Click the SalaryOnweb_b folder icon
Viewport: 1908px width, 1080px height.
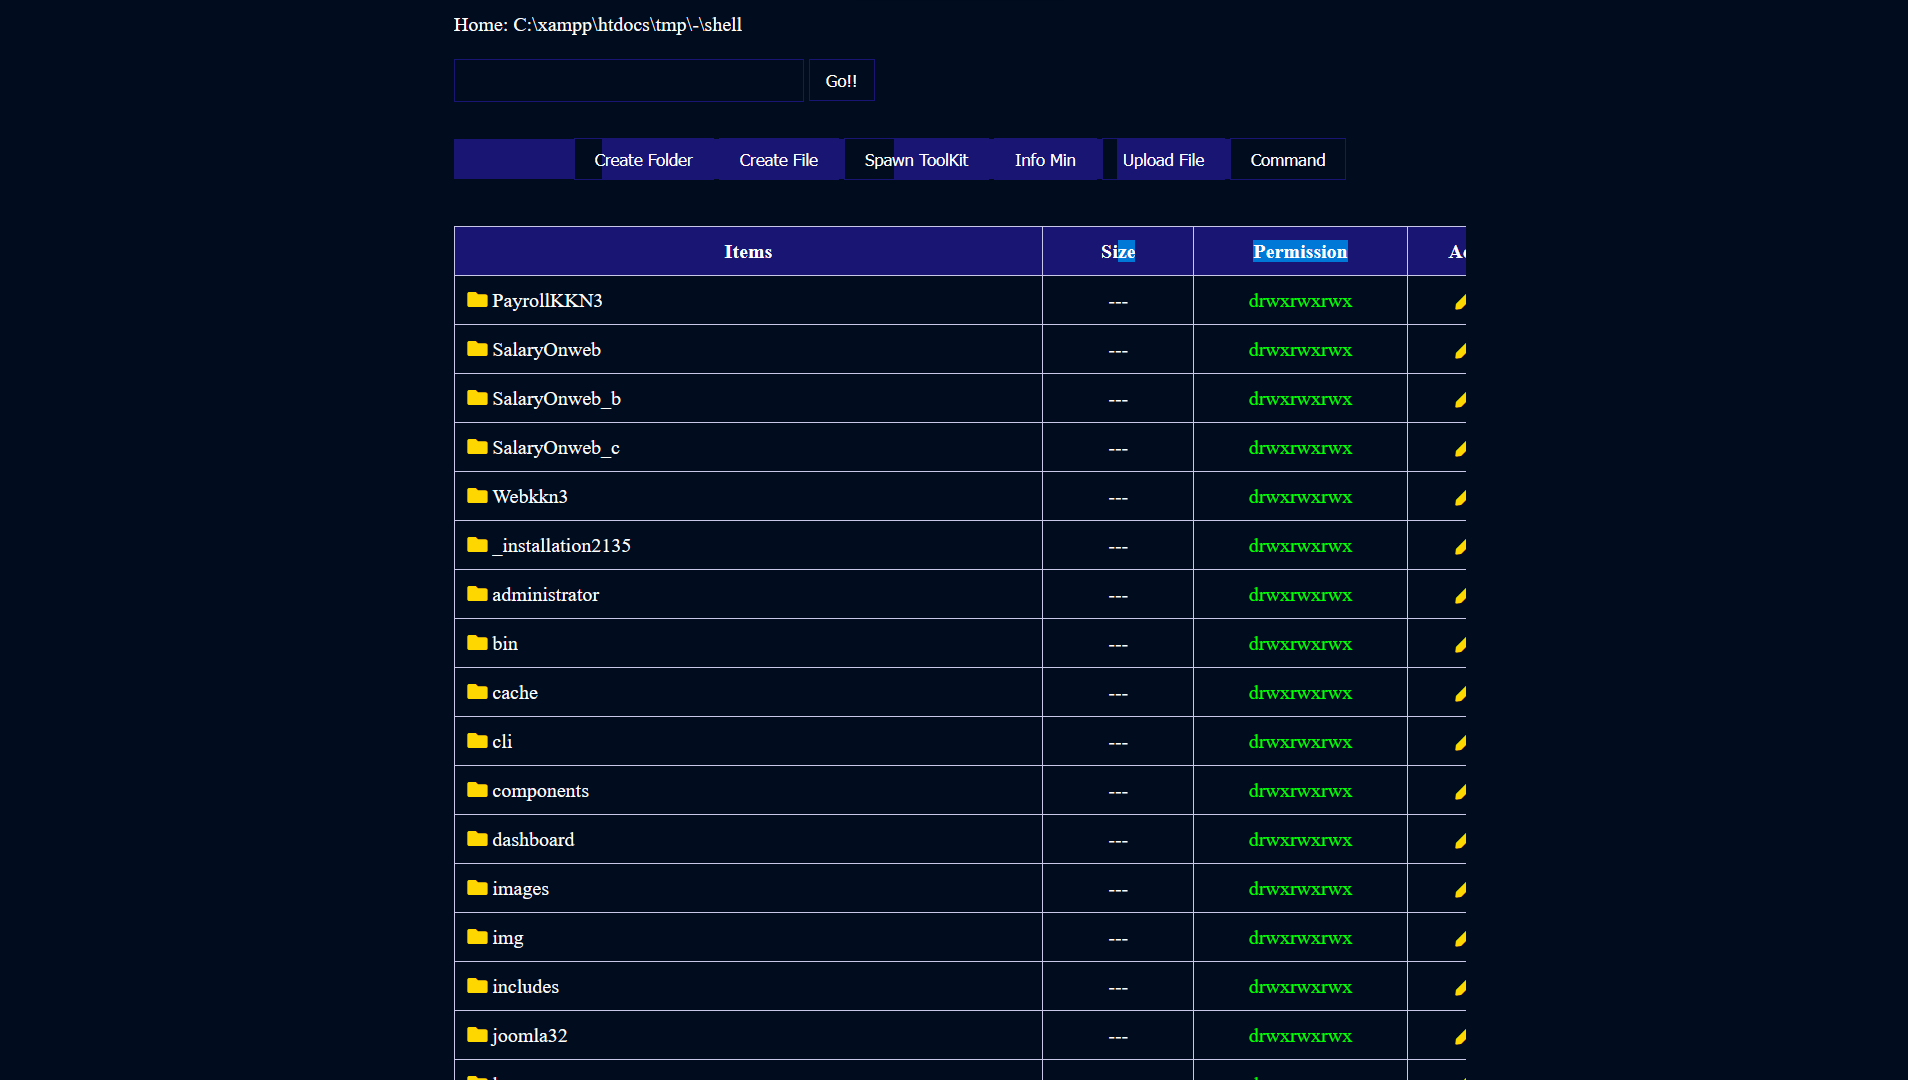click(x=477, y=398)
